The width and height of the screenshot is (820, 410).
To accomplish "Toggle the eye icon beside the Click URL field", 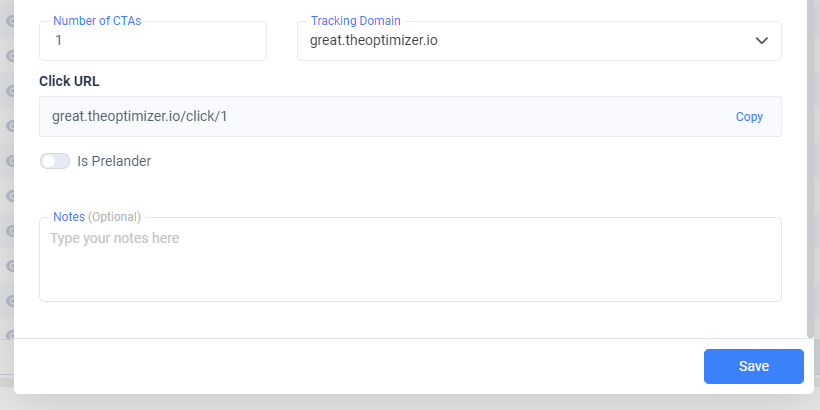I will [9, 126].
